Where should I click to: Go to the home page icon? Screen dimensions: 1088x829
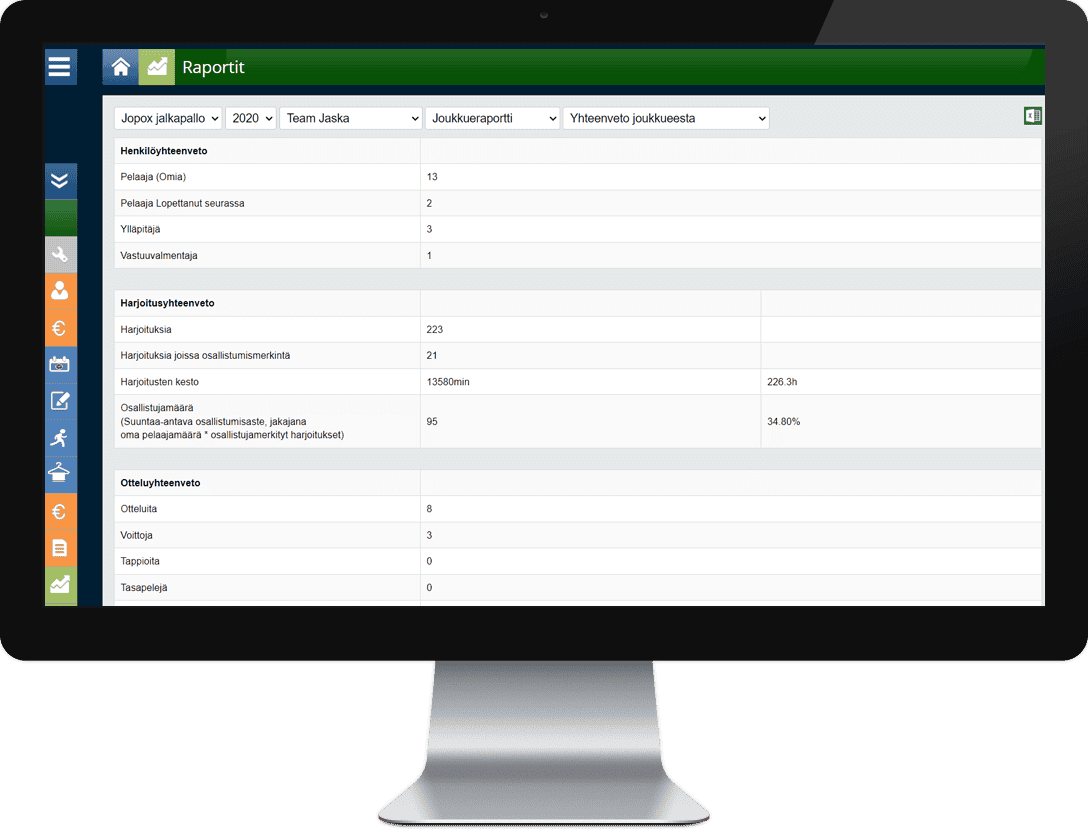pos(120,67)
